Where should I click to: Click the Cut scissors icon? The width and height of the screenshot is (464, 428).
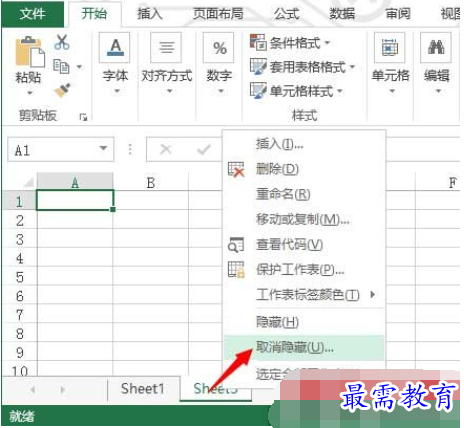[x=62, y=42]
